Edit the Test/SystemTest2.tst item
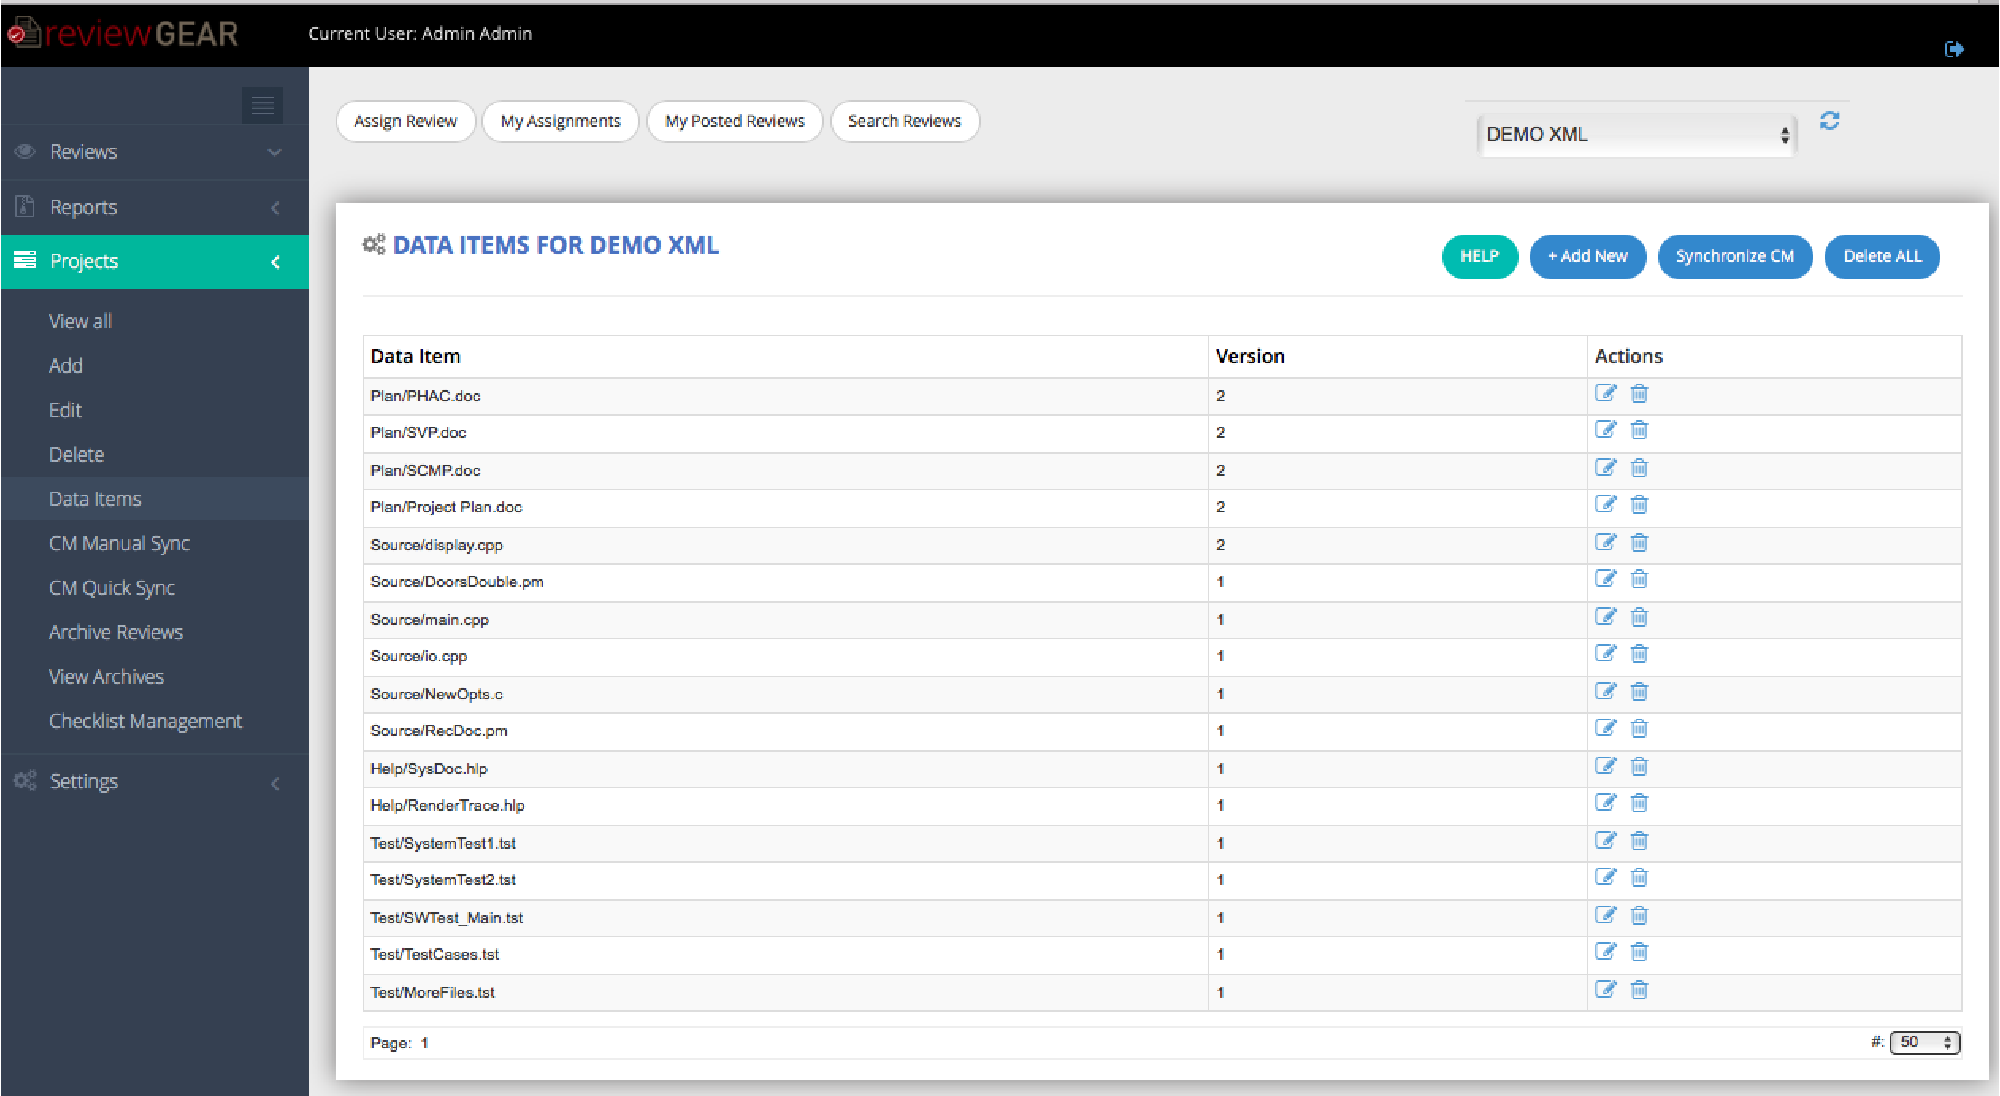The height and width of the screenshot is (1096, 2000). point(1605,877)
